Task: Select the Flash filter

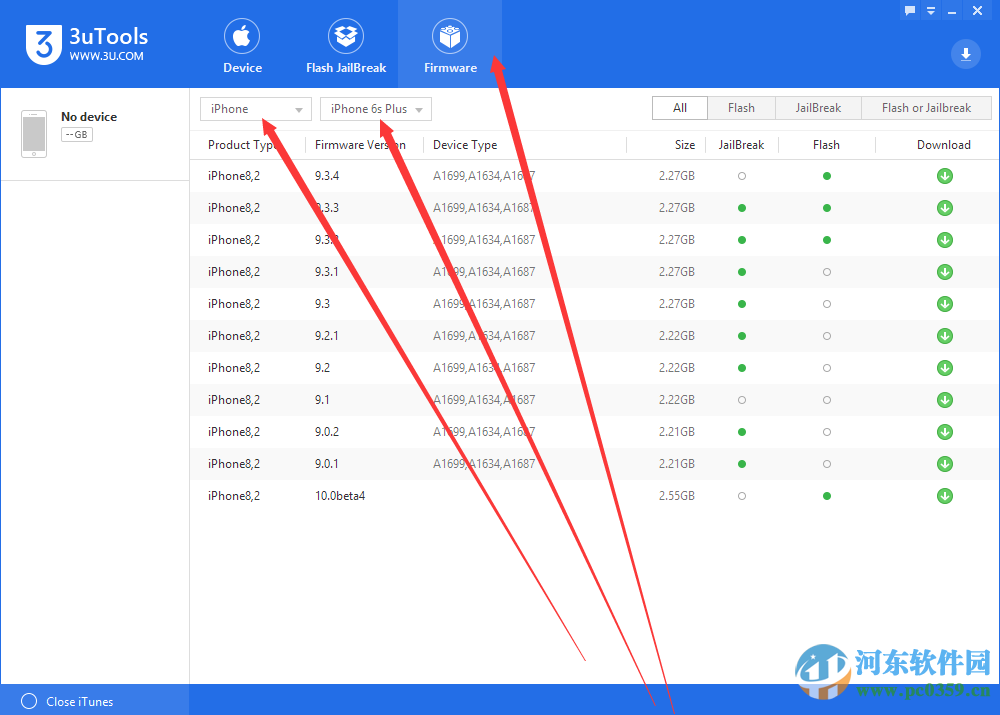Action: click(x=741, y=107)
